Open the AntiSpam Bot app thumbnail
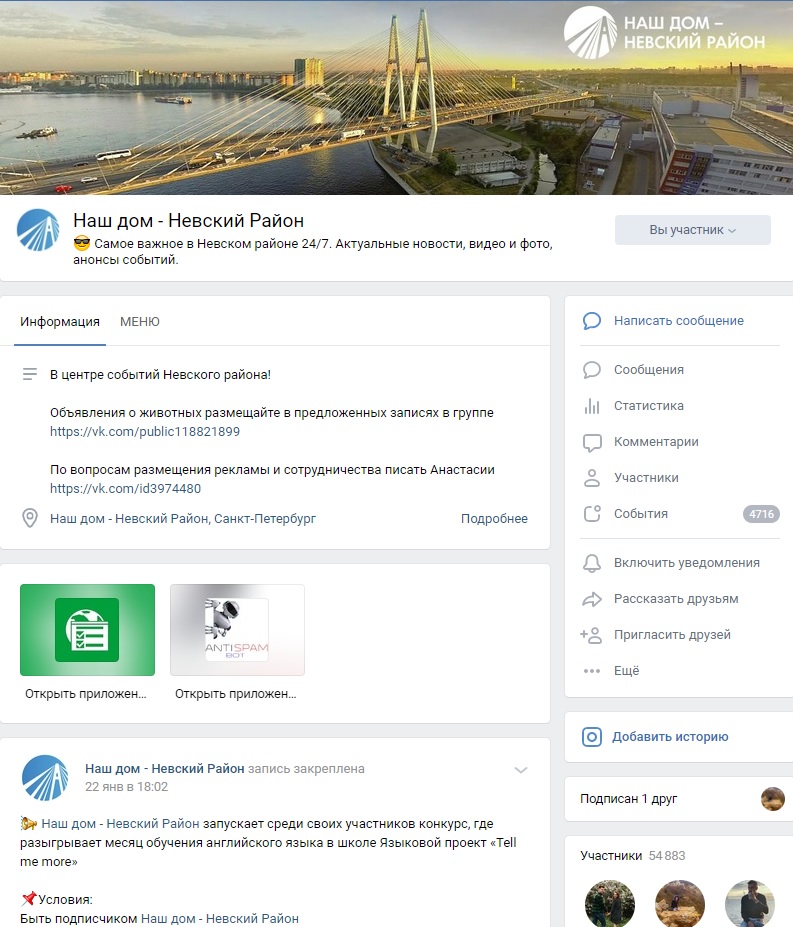The image size is (793, 927). 237,630
